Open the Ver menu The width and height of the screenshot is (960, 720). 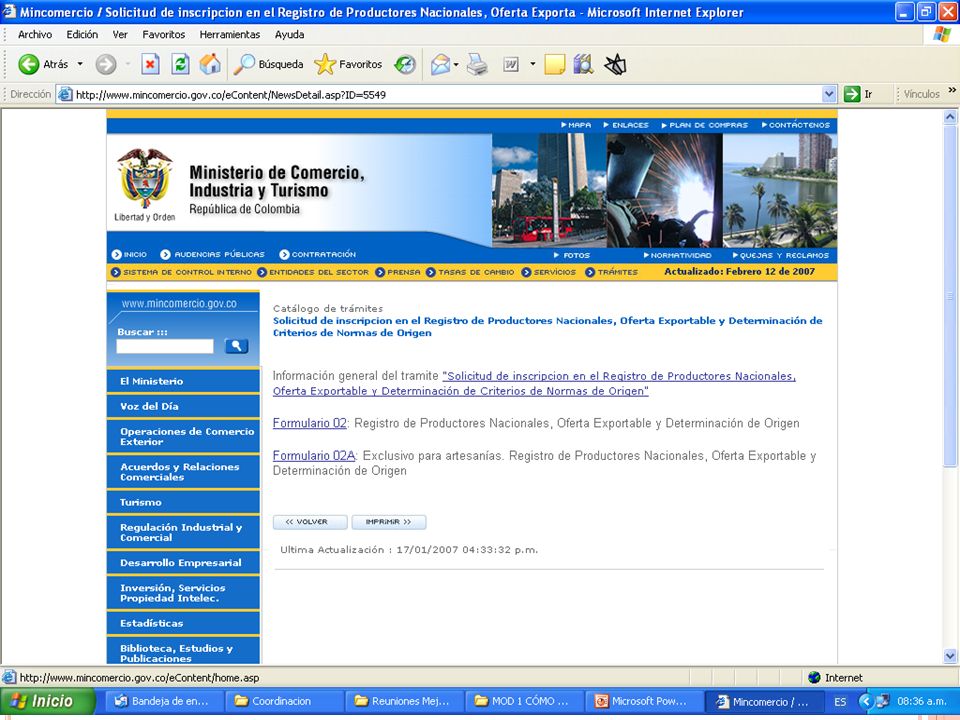tap(120, 35)
